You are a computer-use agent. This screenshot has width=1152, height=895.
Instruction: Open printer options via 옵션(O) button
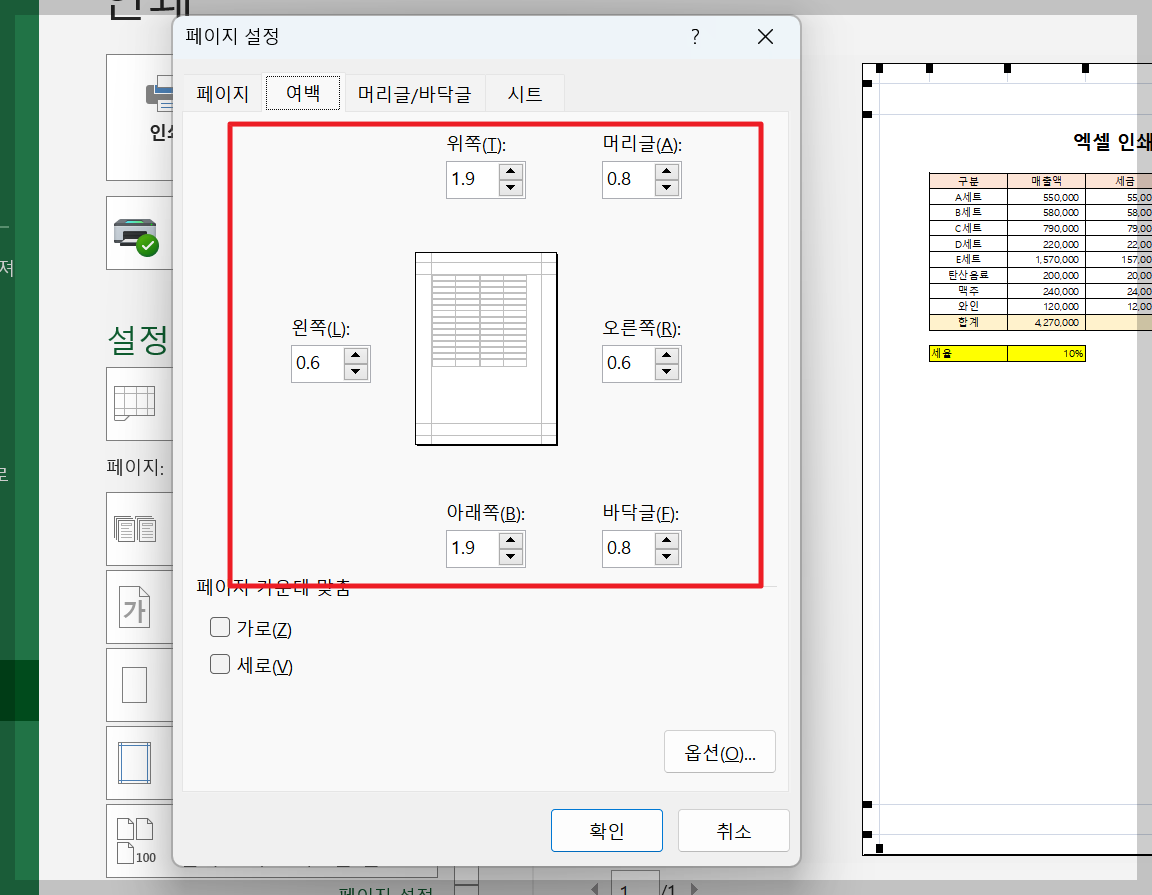[x=719, y=751]
